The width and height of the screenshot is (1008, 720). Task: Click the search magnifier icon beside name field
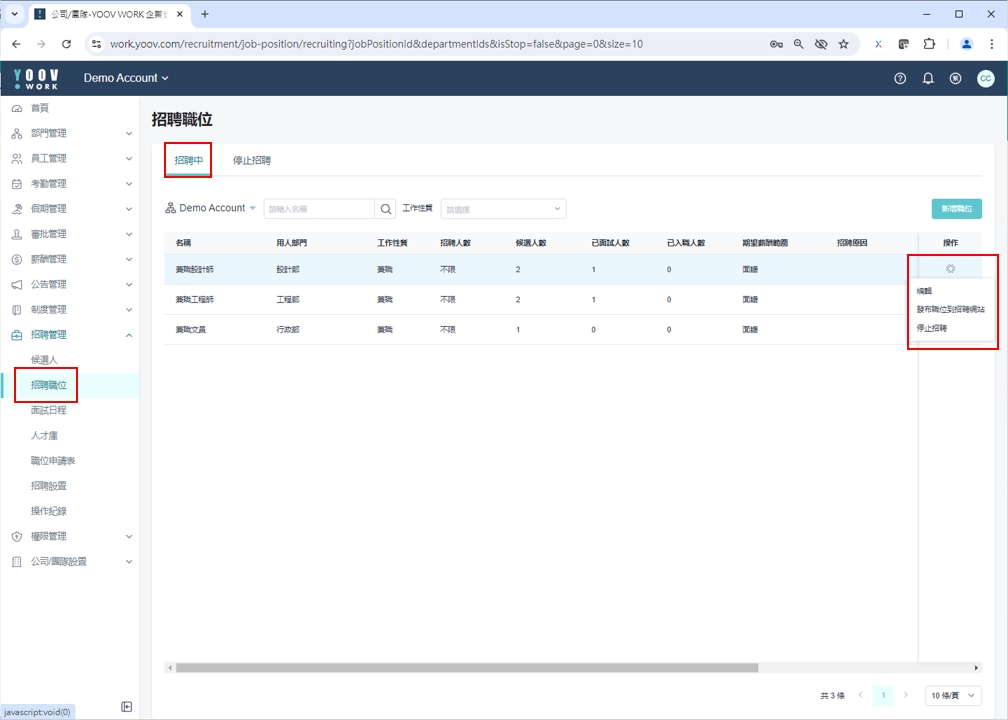click(386, 209)
